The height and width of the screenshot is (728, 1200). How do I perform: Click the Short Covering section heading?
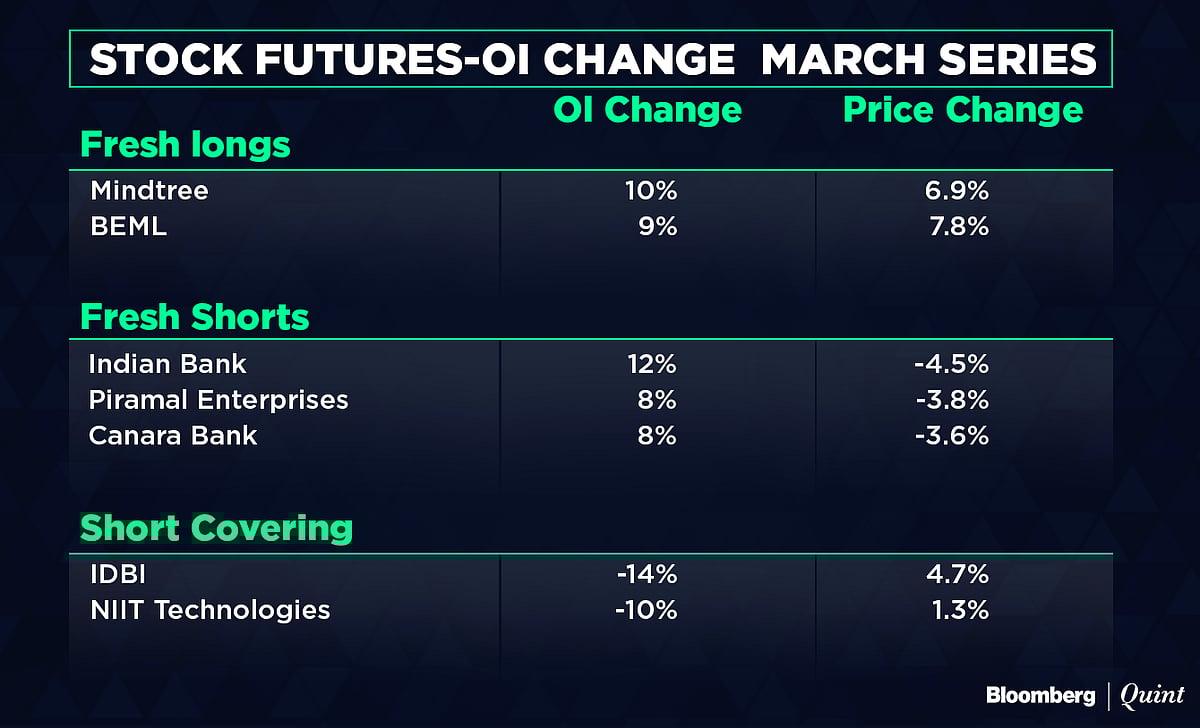[x=216, y=527]
